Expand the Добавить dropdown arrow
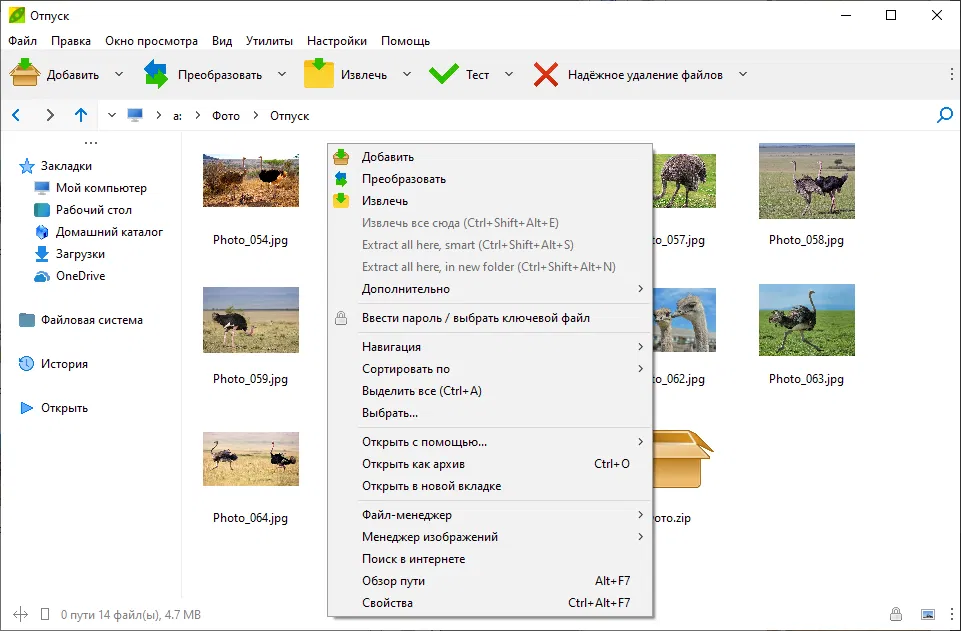 click(x=119, y=74)
